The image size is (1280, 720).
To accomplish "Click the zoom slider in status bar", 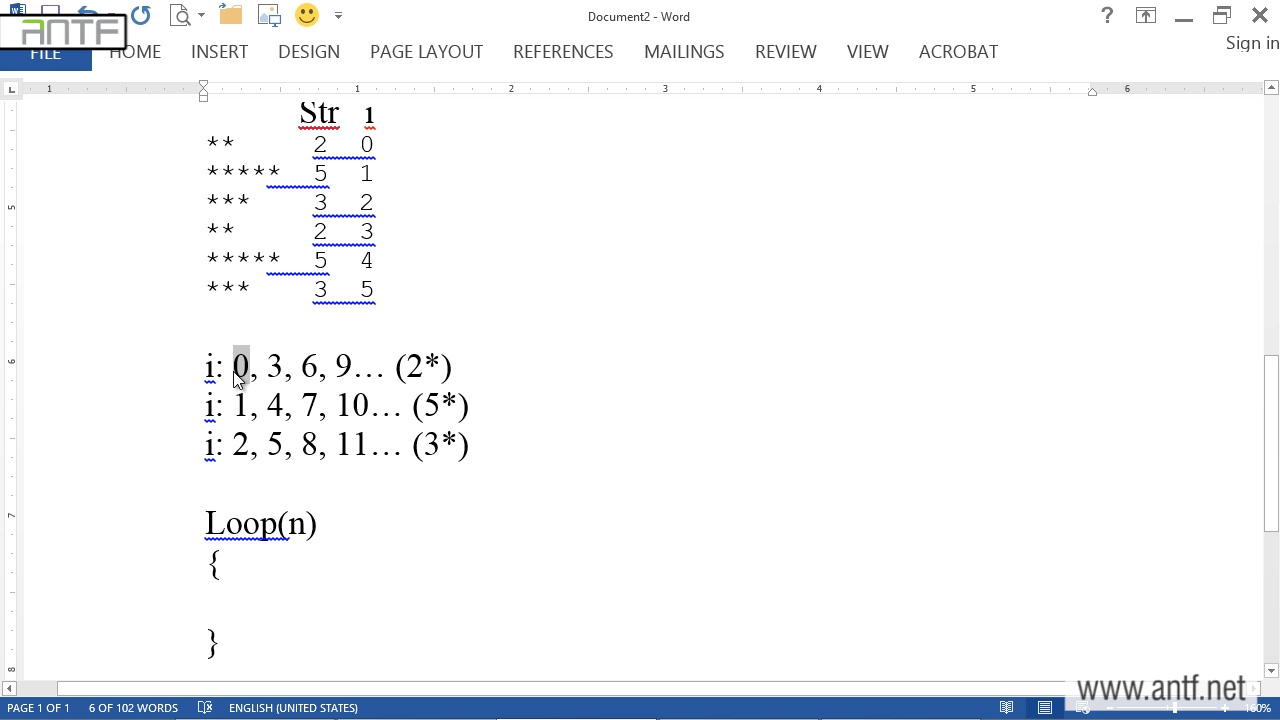I will (1175, 708).
